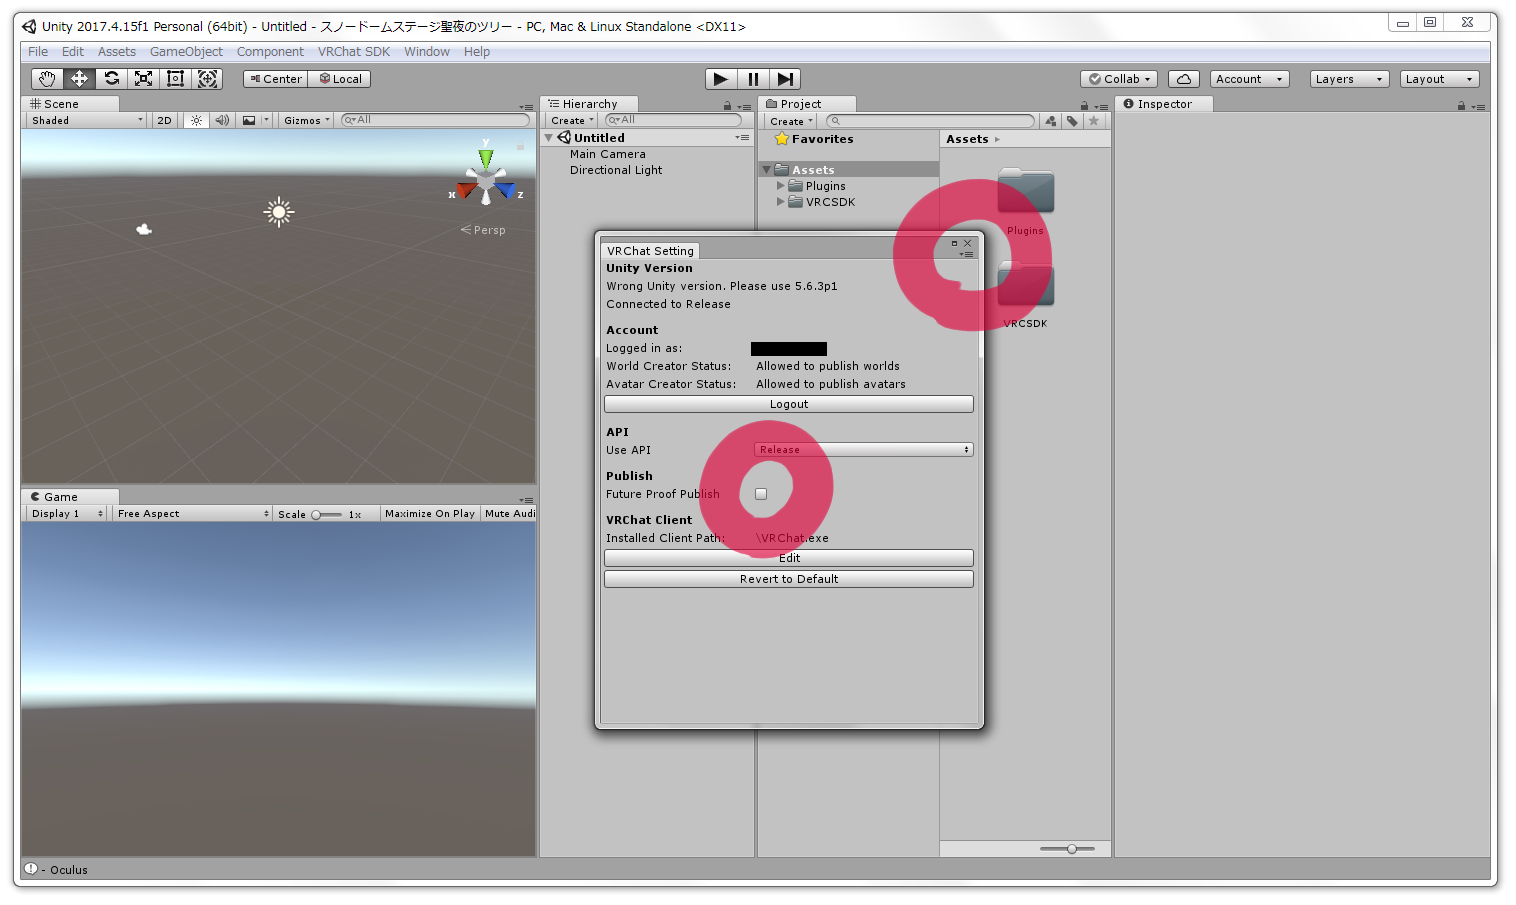Viewport: 1516px width, 905px height.
Task: Open the Gizmos dropdown
Action: pyautogui.click(x=306, y=120)
